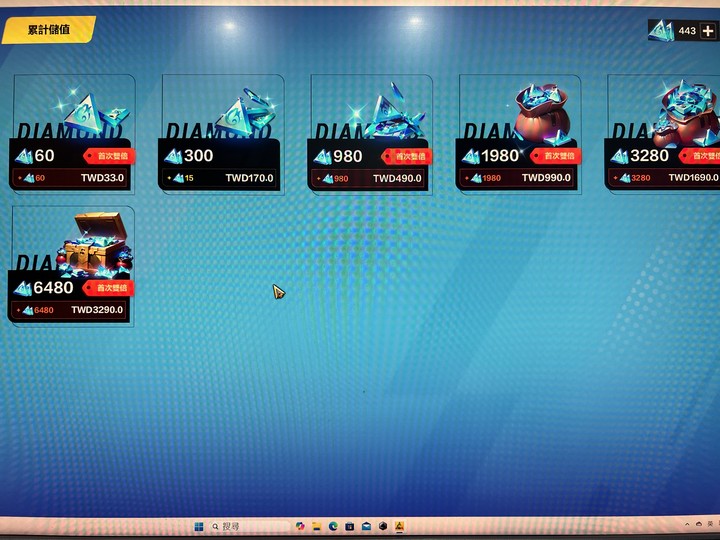Open Microsoft Store from the taskbar
This screenshot has width=720, height=540.
(349, 526)
